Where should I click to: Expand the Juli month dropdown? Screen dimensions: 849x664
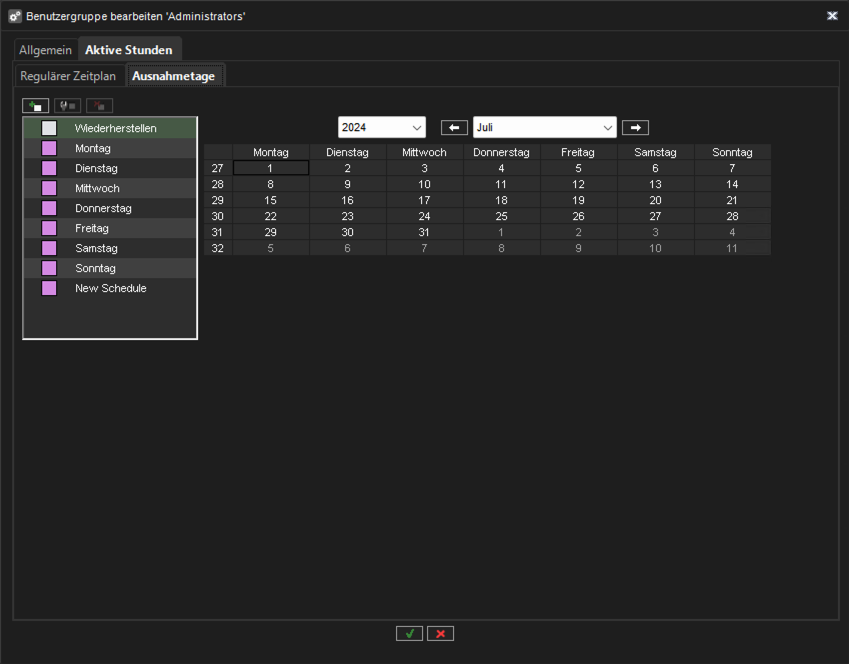coord(544,128)
